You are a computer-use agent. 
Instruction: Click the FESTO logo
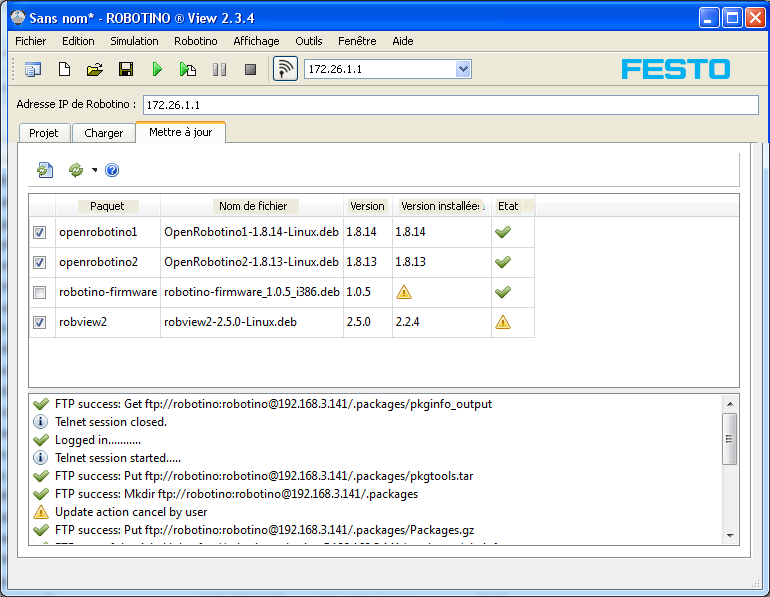[x=676, y=69]
